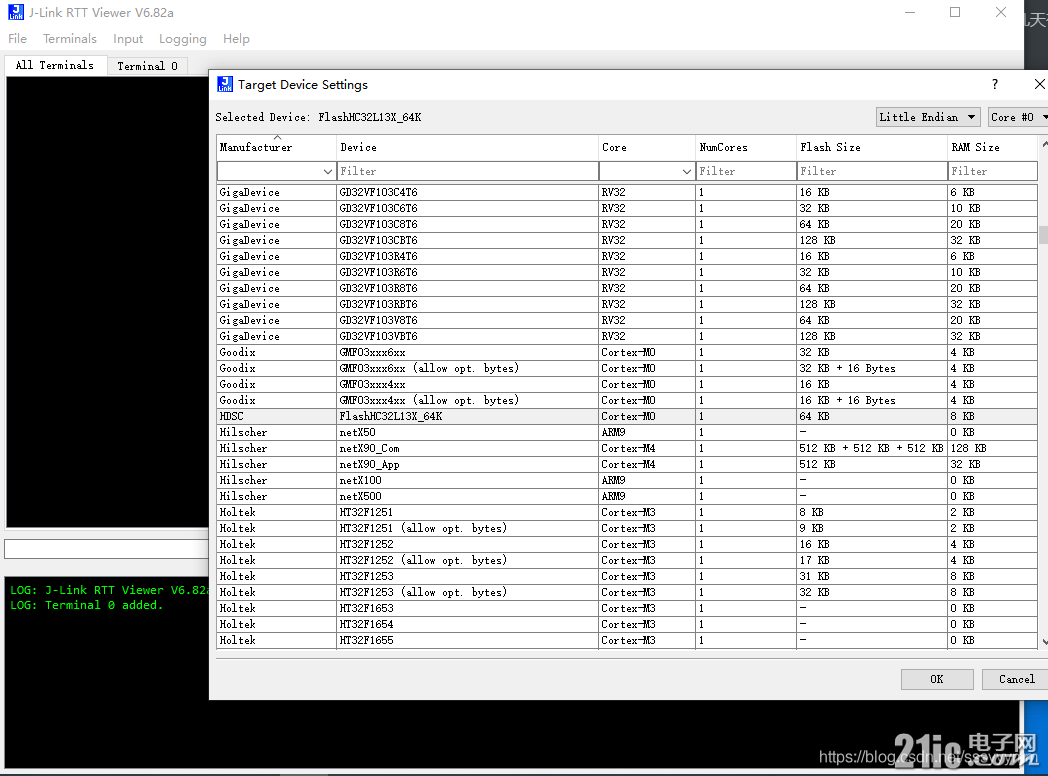Select the GD32VF103VBT6 device row

[x=627, y=337]
